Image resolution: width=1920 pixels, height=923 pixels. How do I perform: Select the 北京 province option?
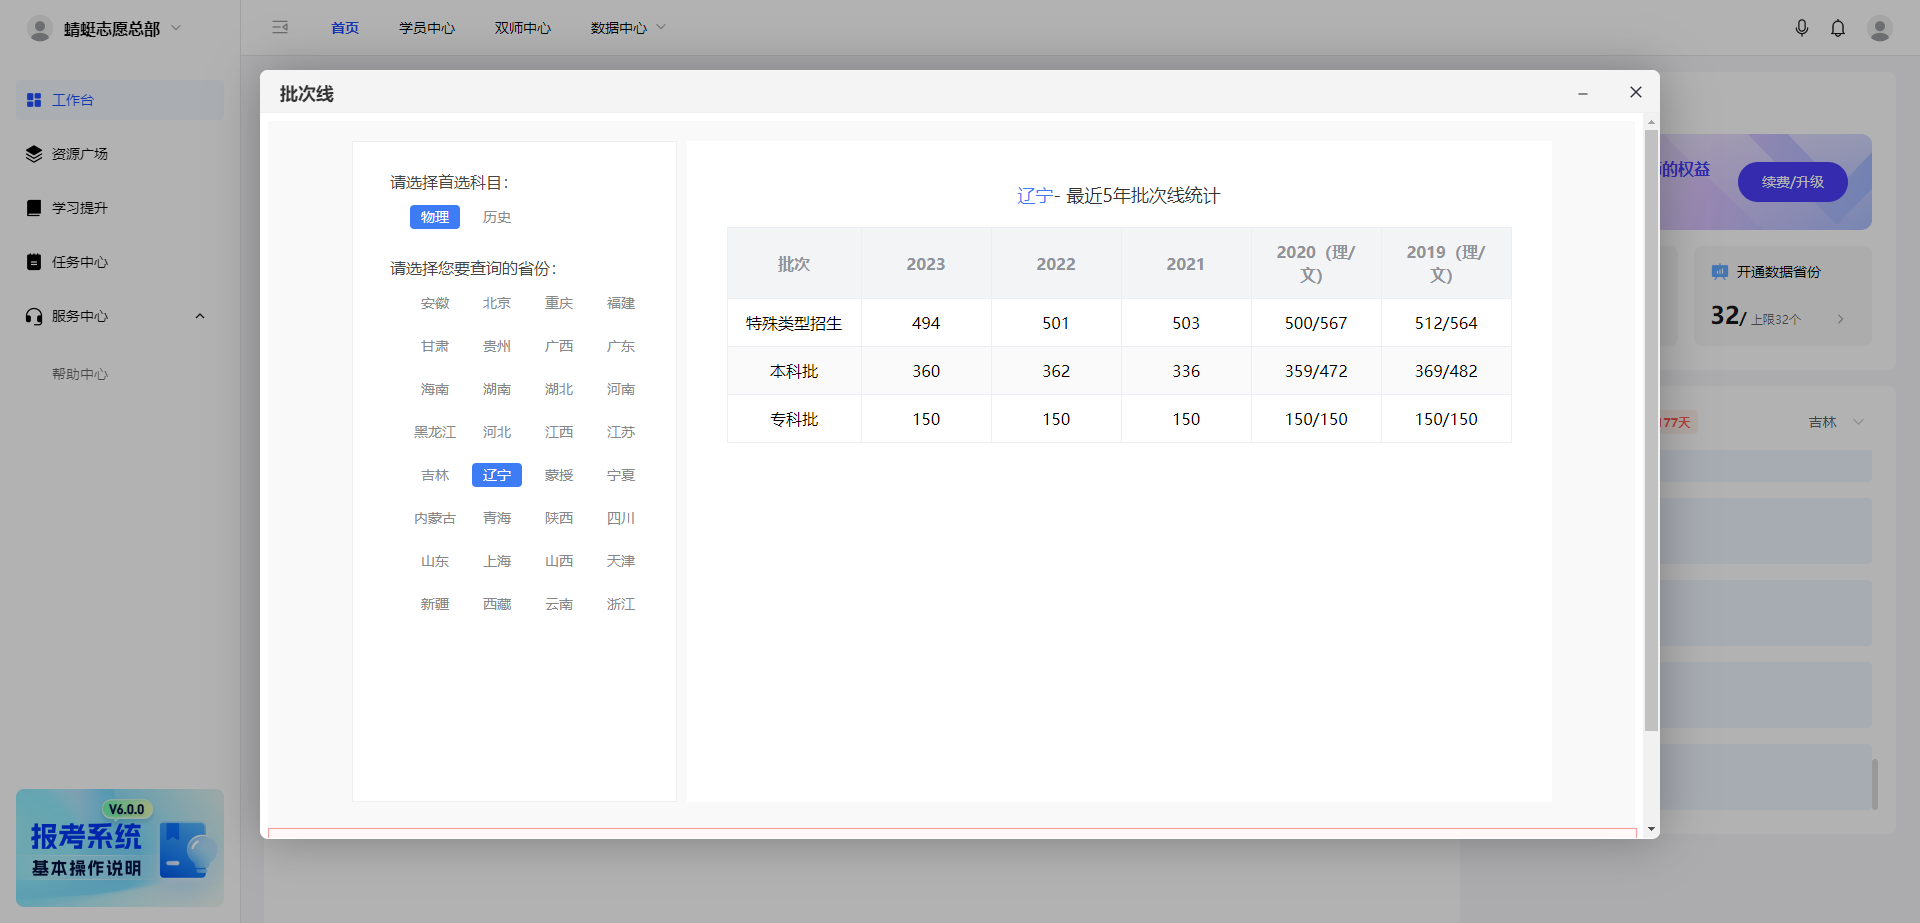(497, 303)
